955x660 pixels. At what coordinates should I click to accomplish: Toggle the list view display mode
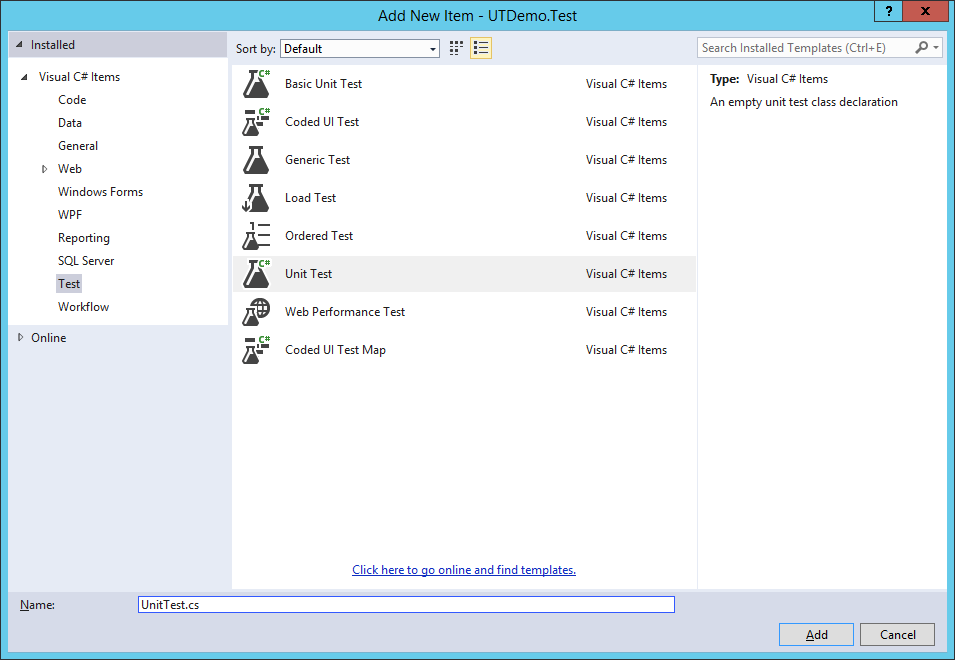point(480,47)
